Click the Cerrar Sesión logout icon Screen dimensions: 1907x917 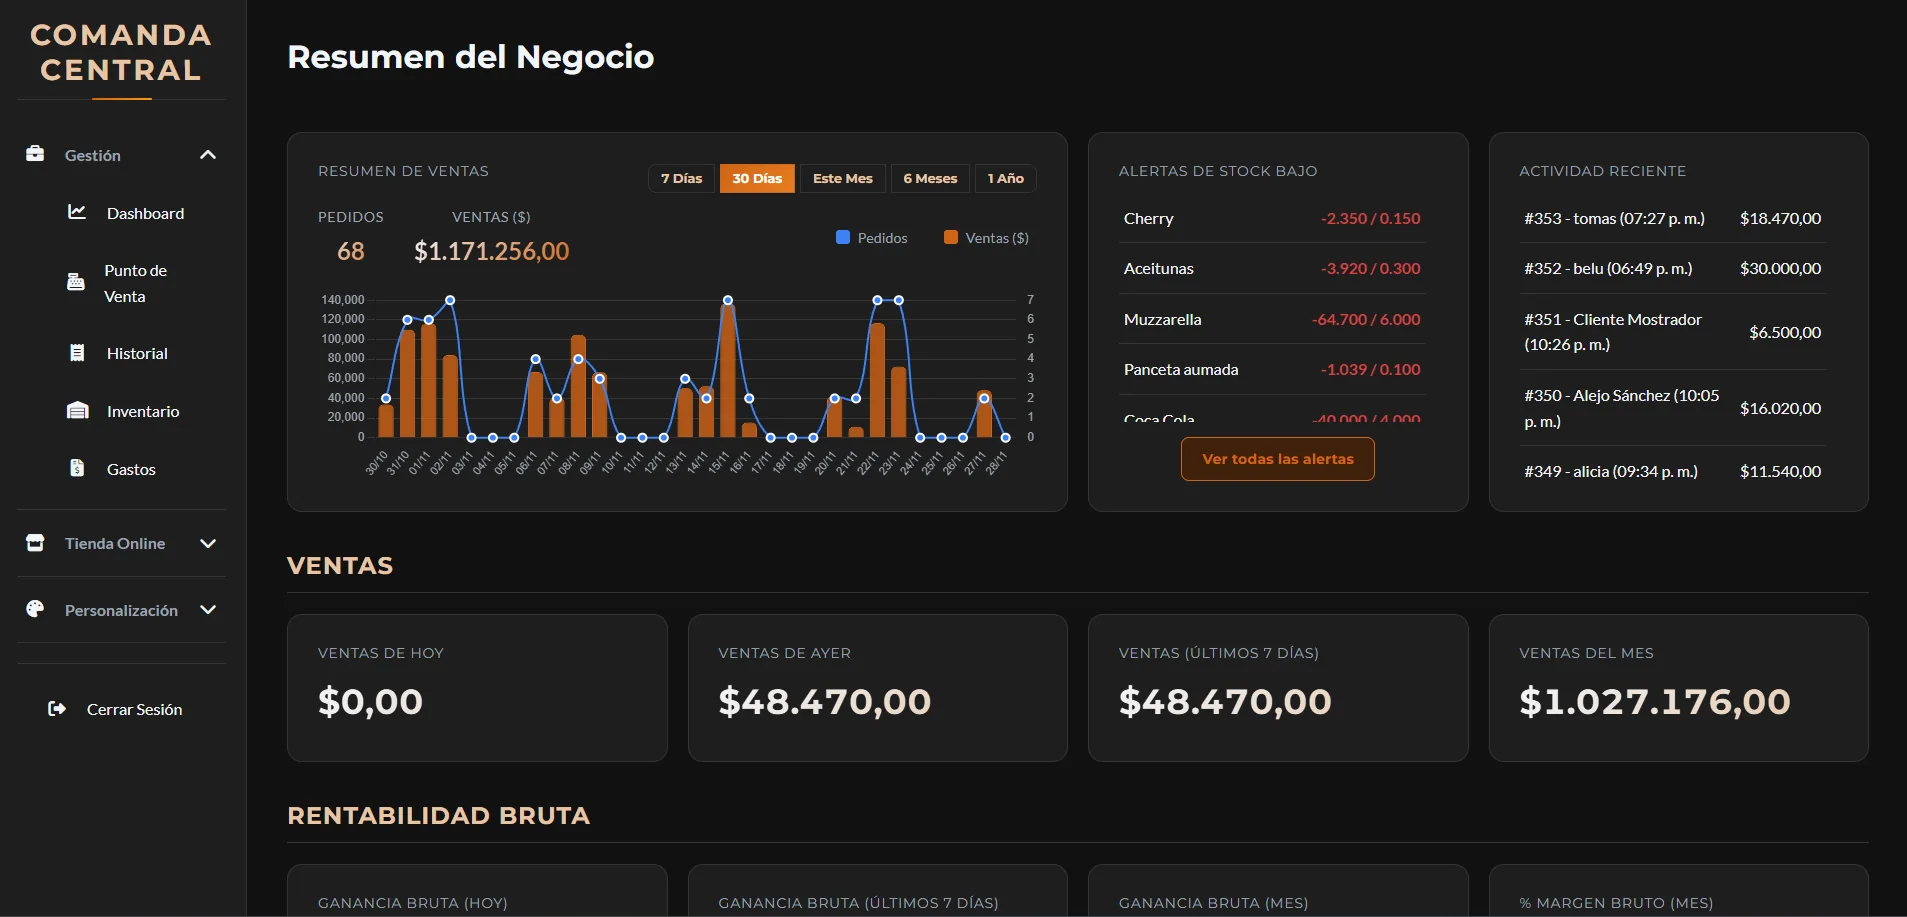[57, 709]
